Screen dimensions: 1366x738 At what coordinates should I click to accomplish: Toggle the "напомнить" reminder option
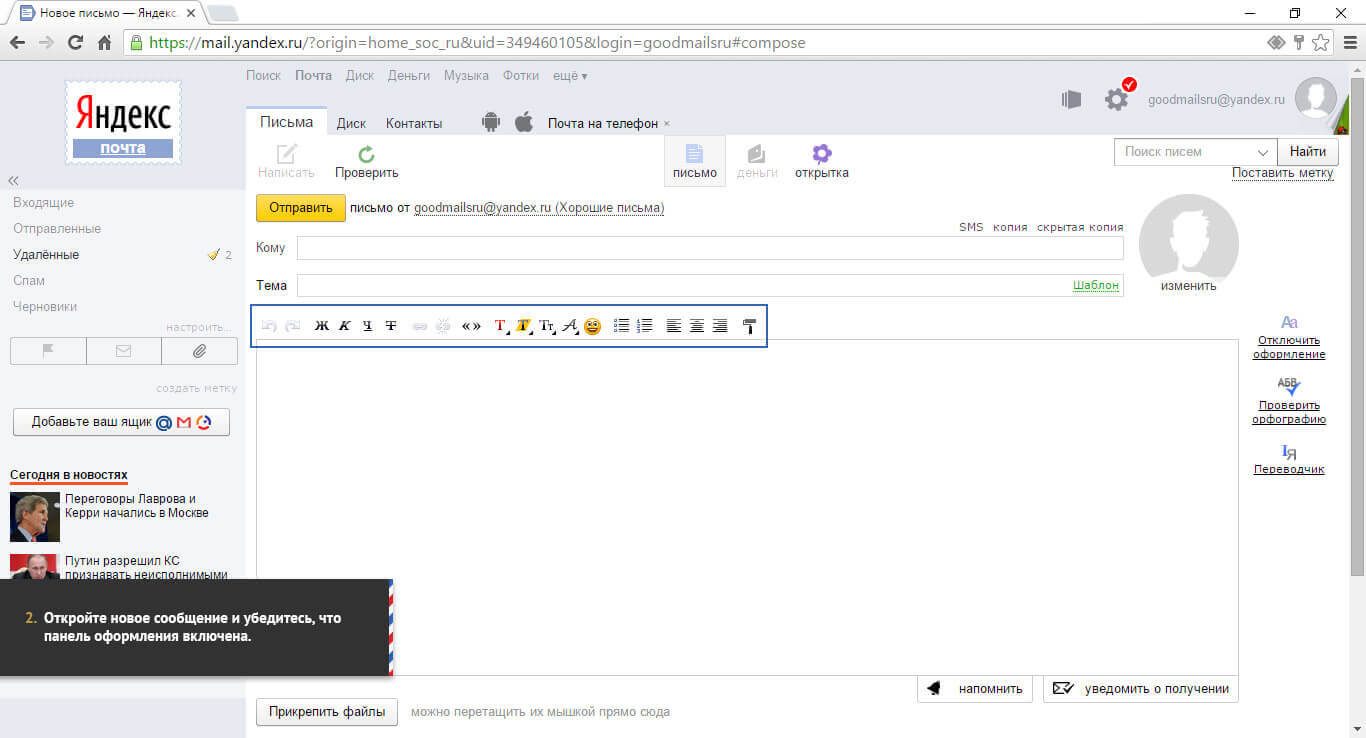[x=975, y=688]
